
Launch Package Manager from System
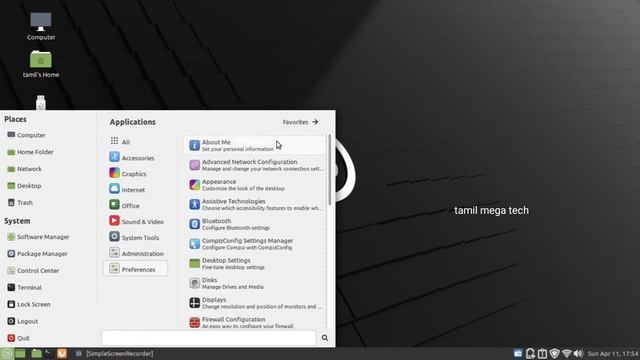tap(37, 253)
